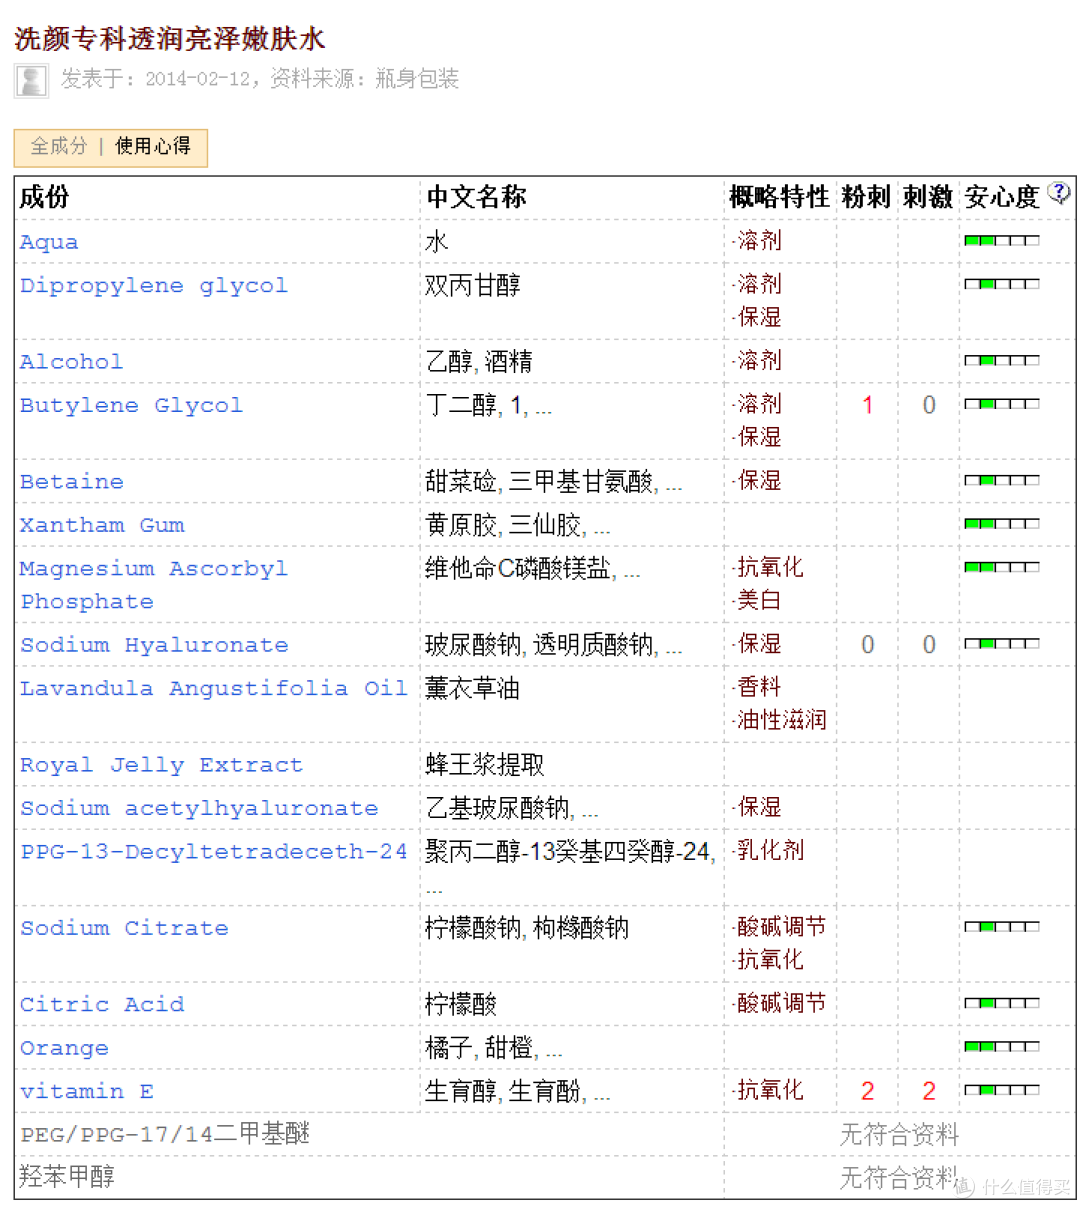Viewport: 1080px width, 1209px height.
Task: Click the 油性滋润 property of lavender oil
Action: (x=781, y=720)
